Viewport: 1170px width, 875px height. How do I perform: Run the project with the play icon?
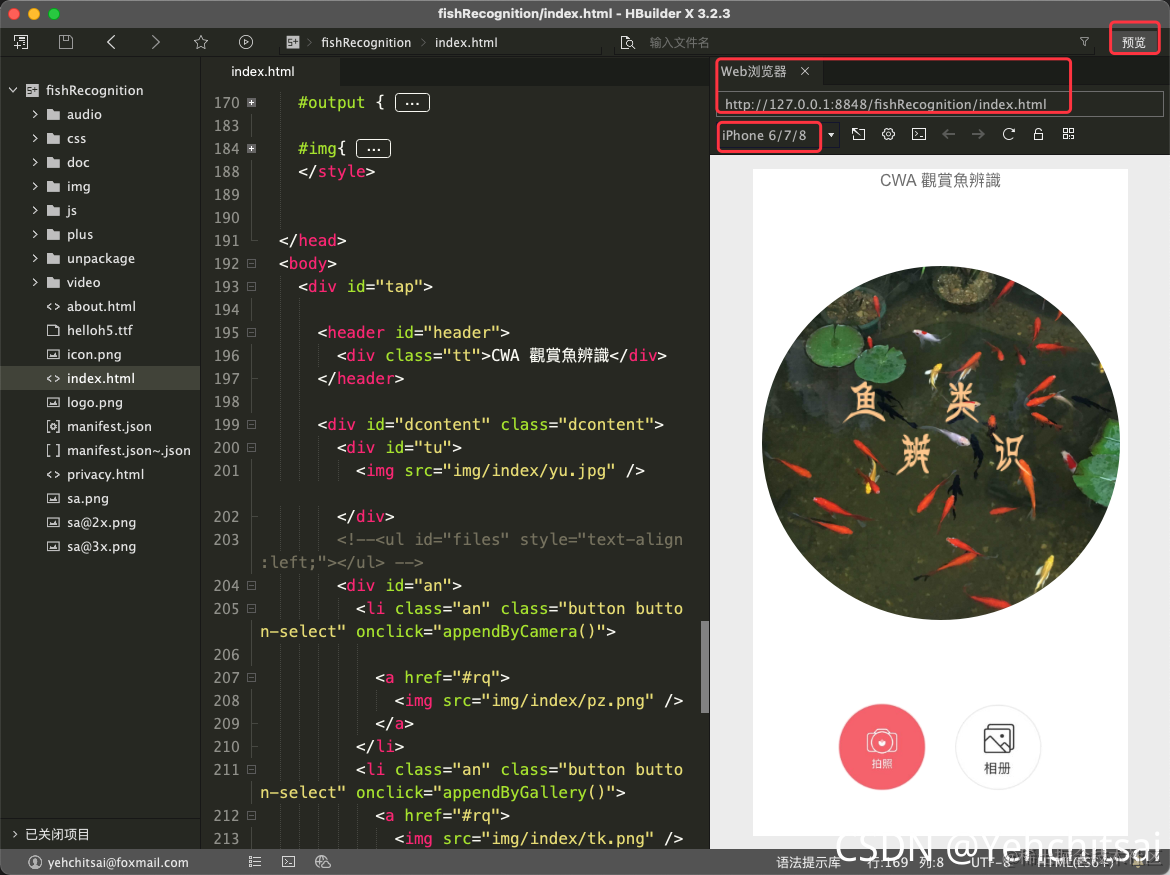(245, 43)
